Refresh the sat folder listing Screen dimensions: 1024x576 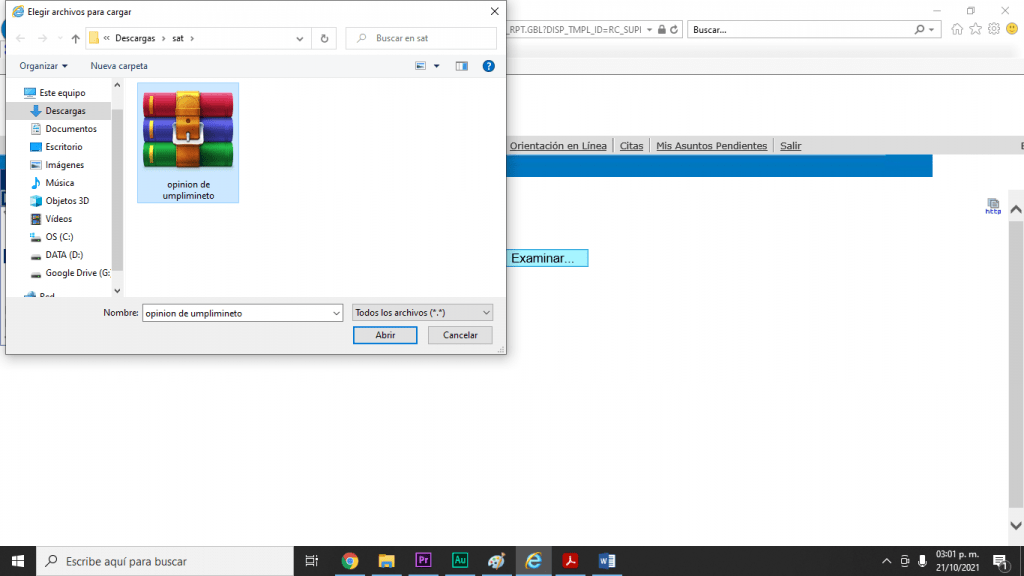point(324,39)
